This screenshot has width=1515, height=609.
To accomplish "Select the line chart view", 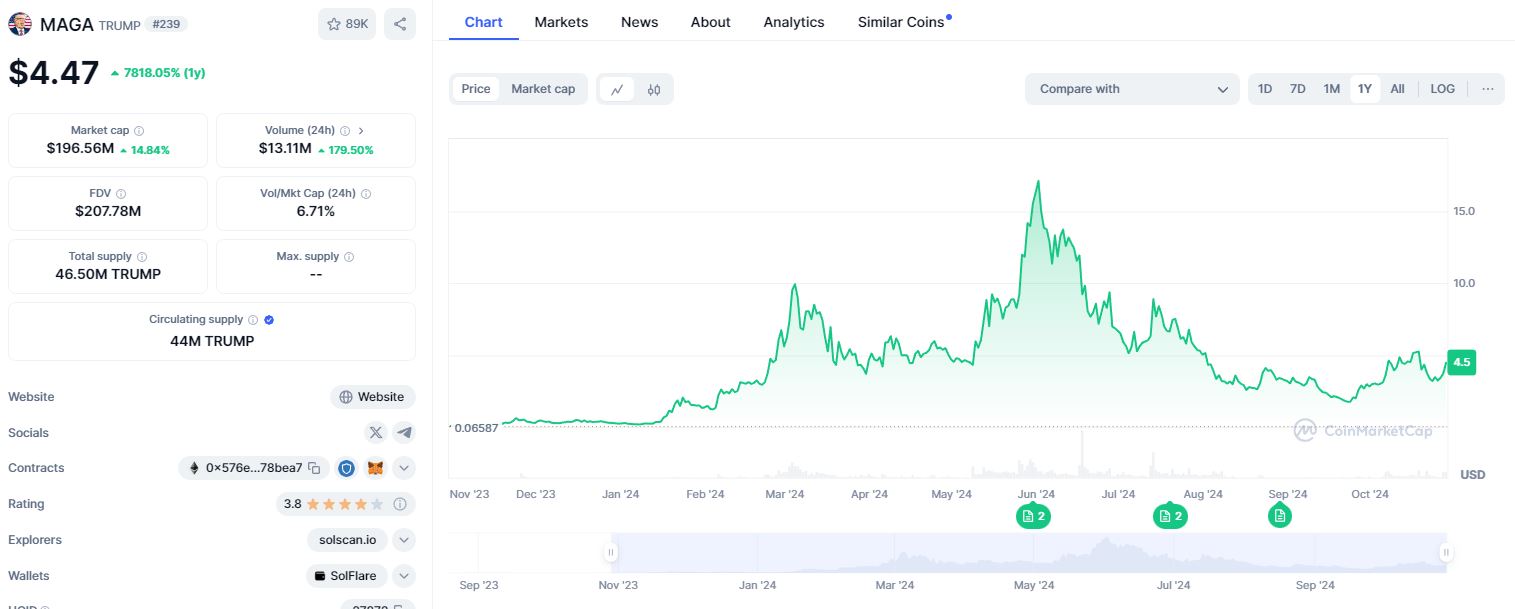I will point(617,89).
